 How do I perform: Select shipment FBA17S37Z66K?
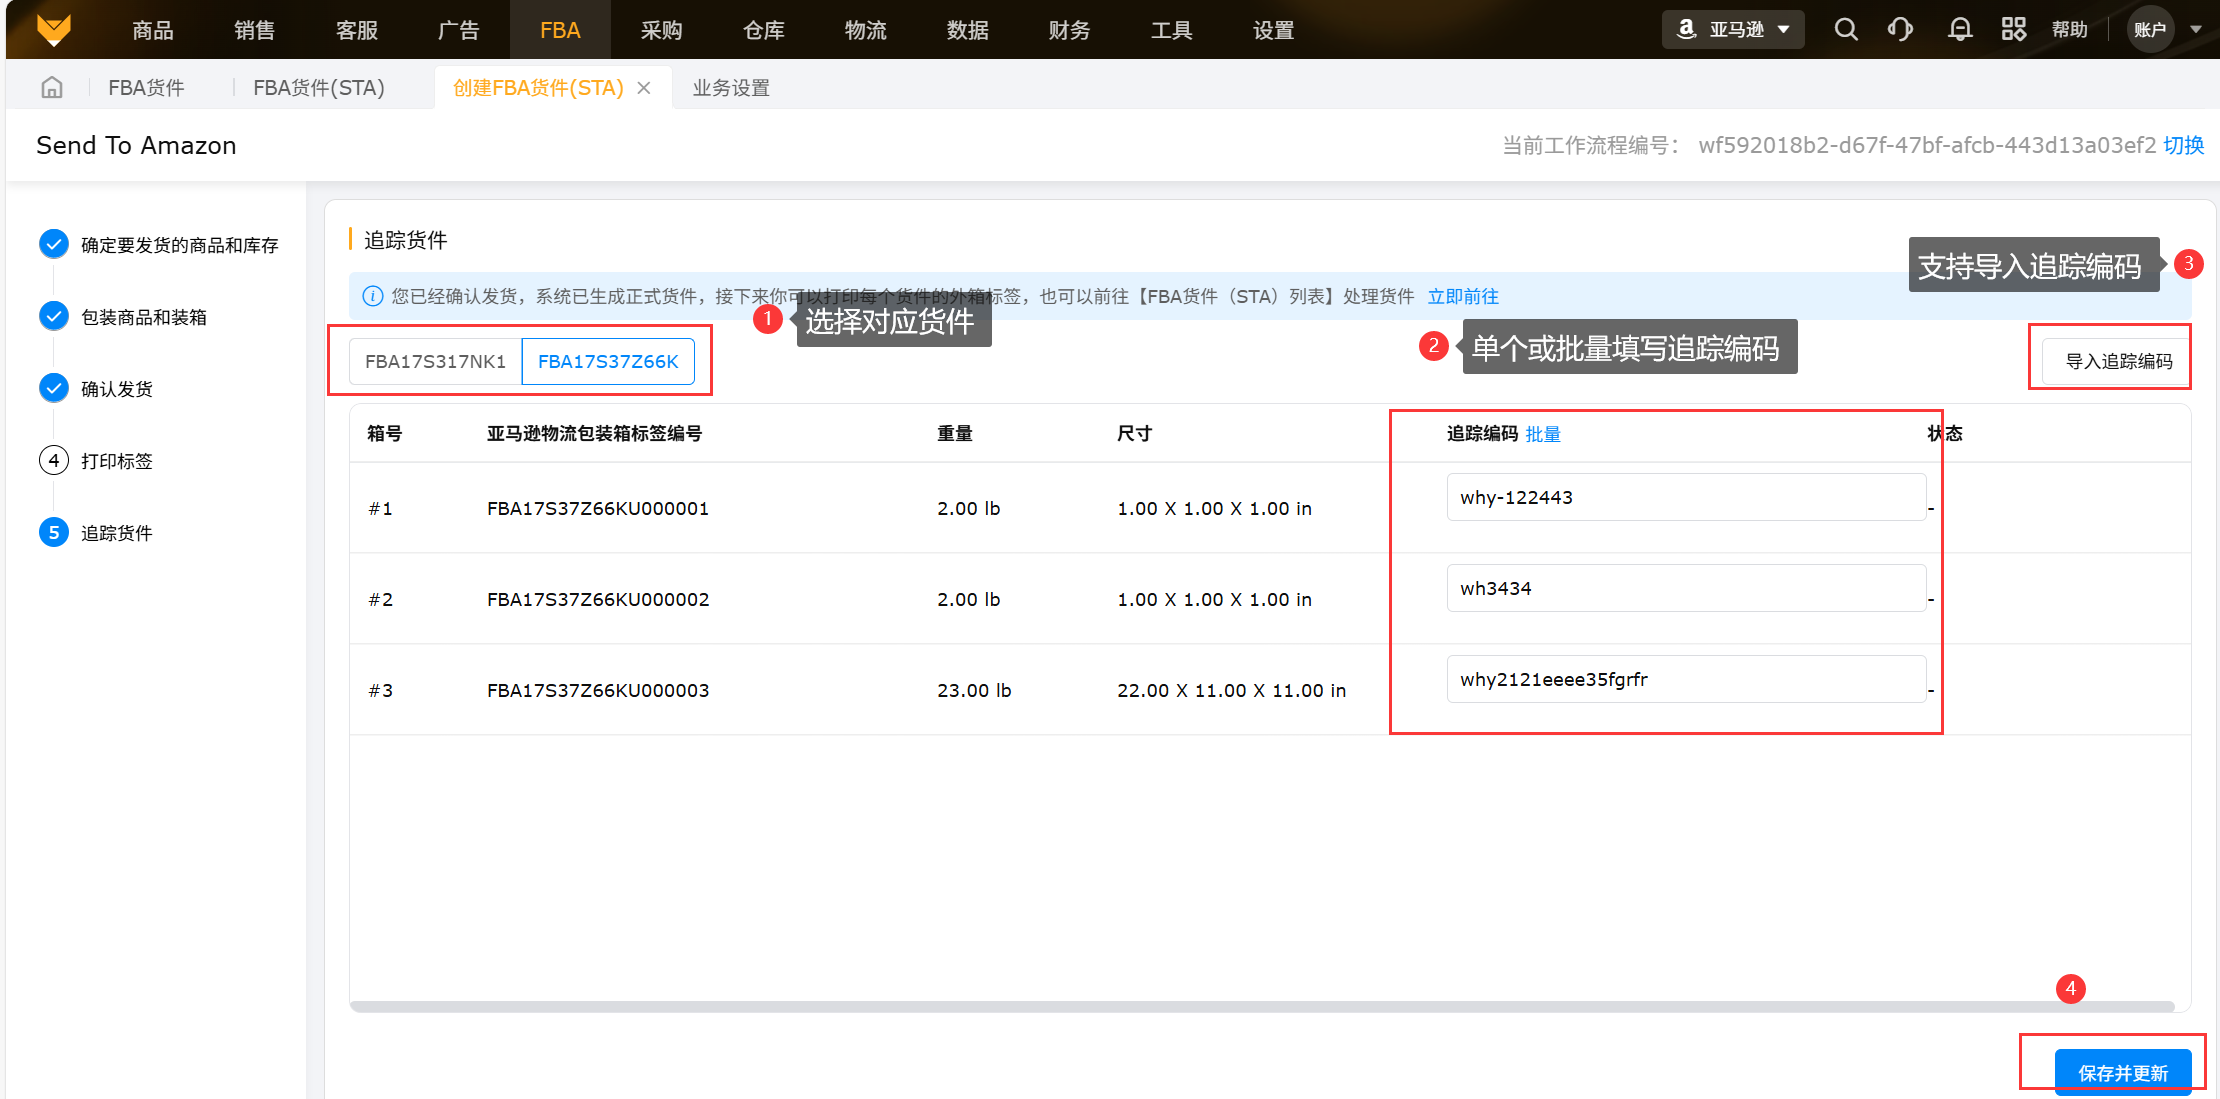pos(608,361)
